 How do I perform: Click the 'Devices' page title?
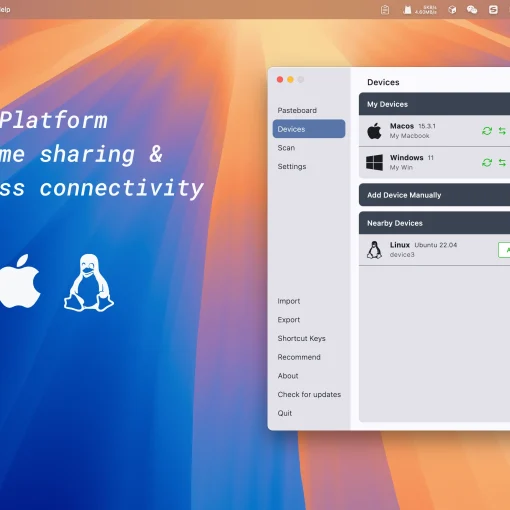point(383,82)
